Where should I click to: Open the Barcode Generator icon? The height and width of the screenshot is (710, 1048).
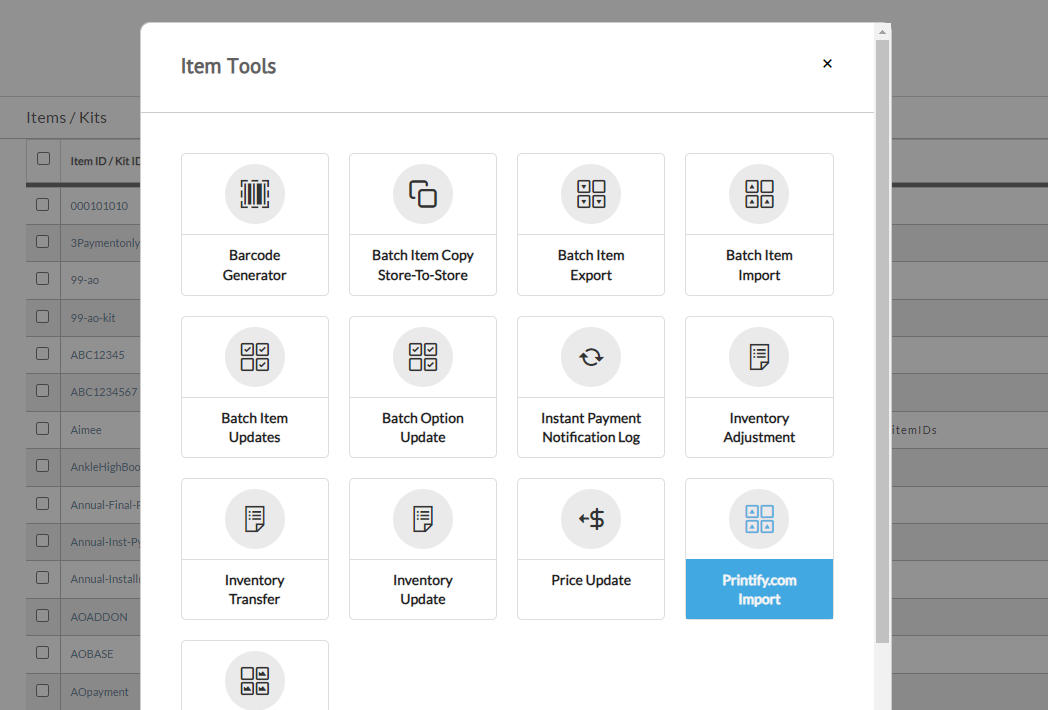pos(255,194)
